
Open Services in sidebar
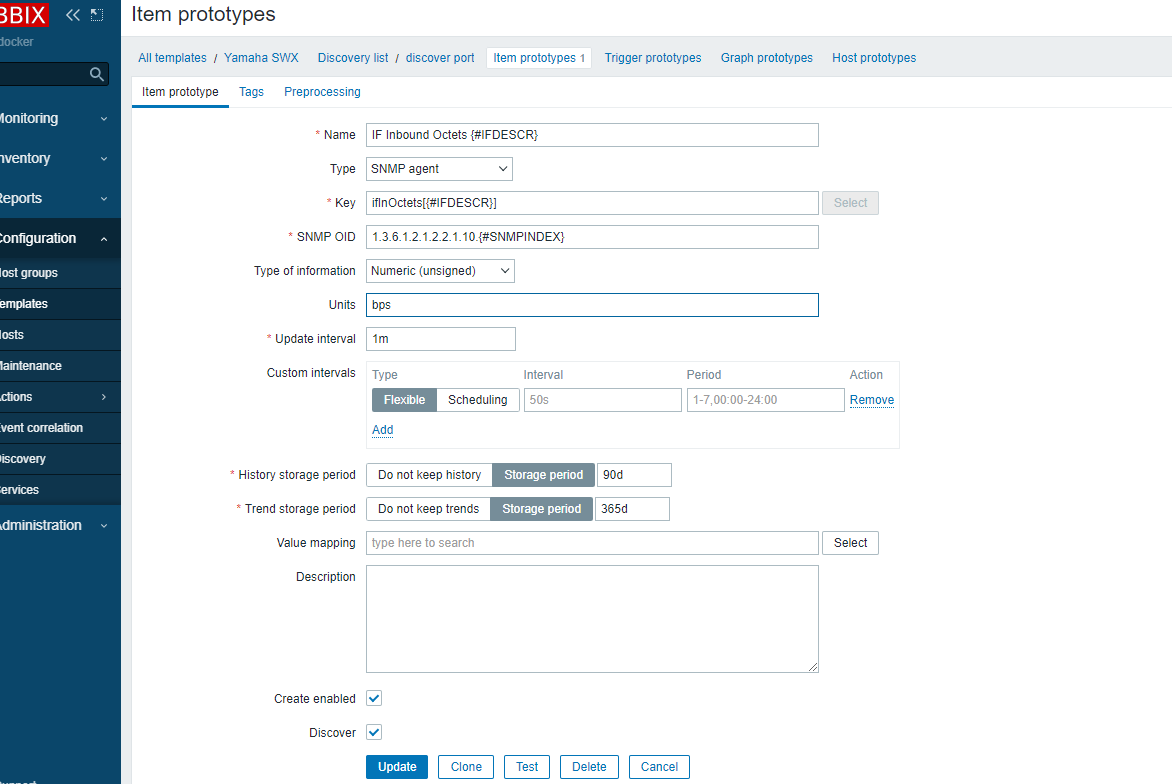60,490
